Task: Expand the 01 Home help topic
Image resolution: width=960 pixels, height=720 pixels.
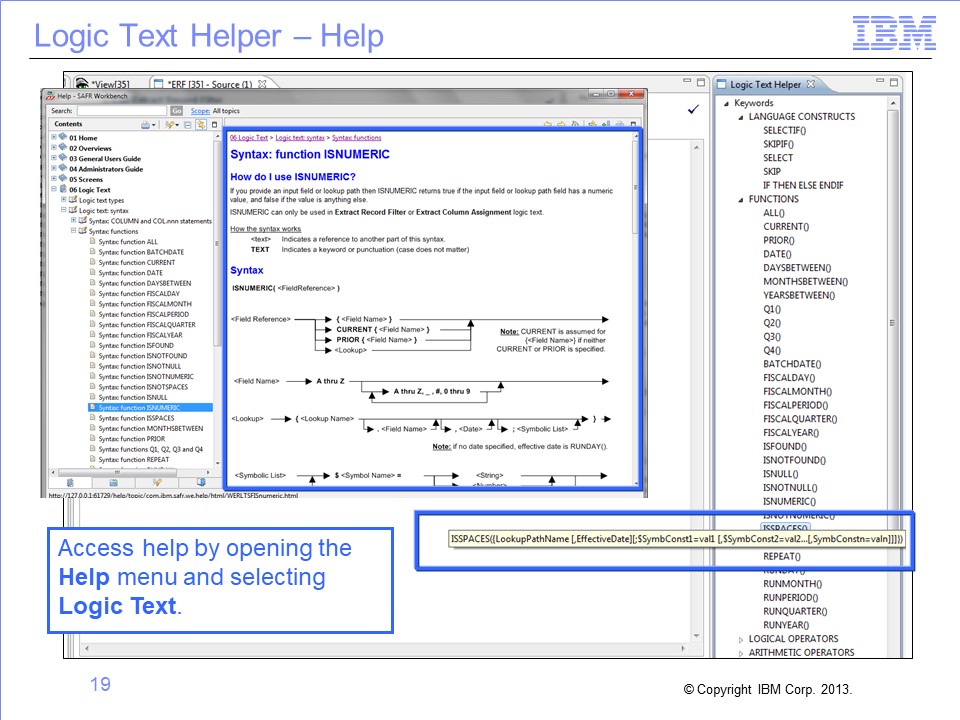Action: click(x=54, y=138)
